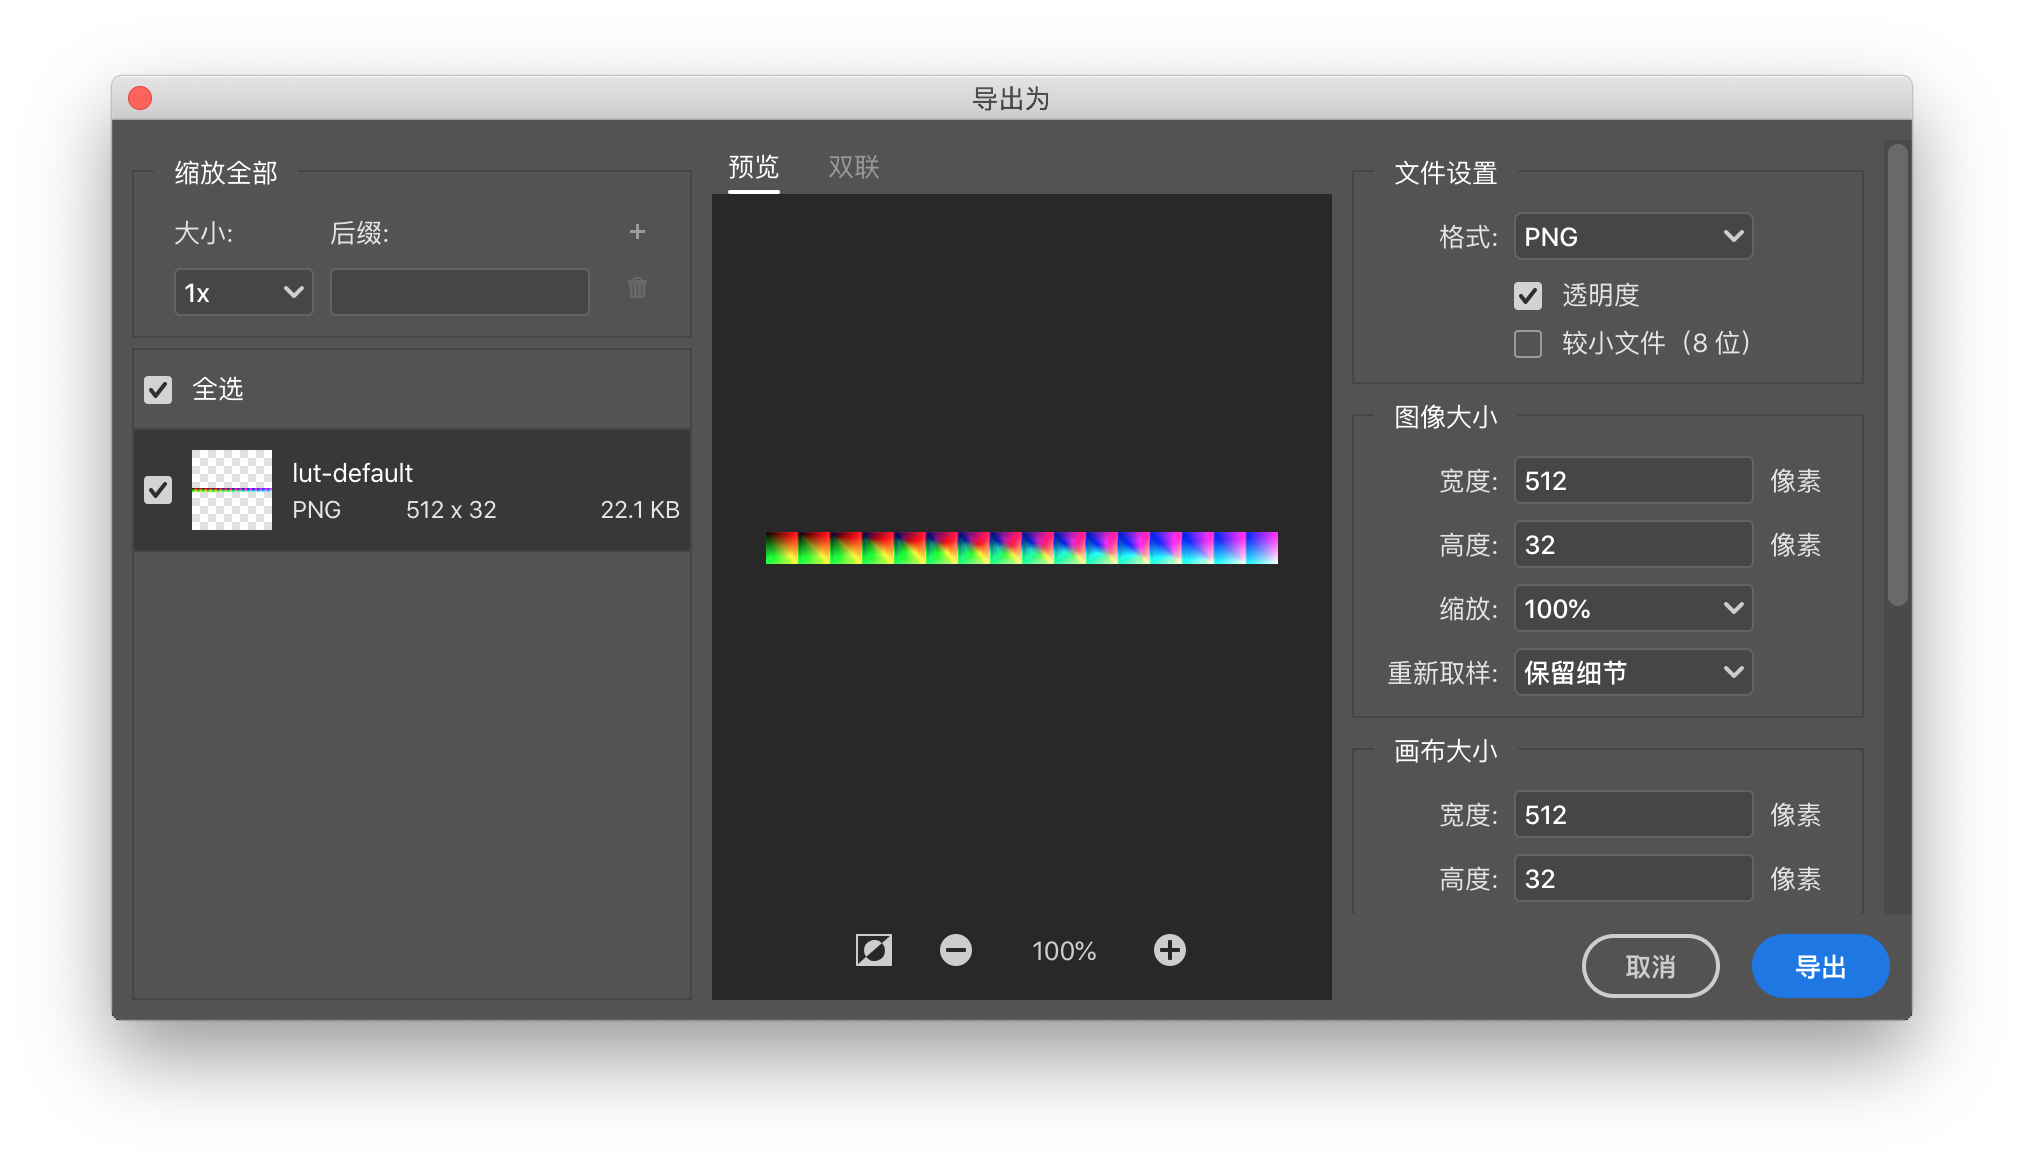Open the 重新取样 保留细节 dropdown
The width and height of the screenshot is (2024, 1168).
1633,673
